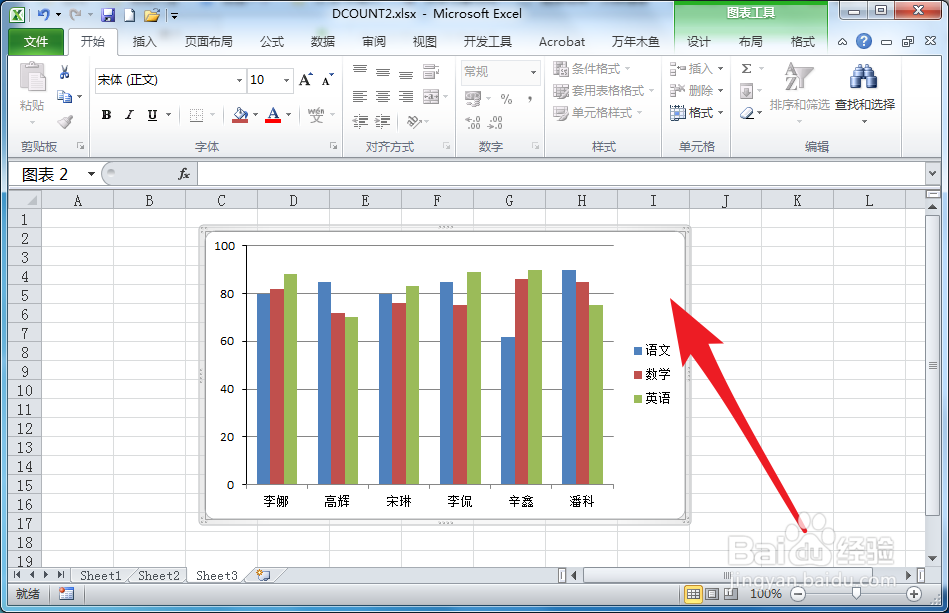The image size is (949, 613).
Task: Click the 删除 cells button
Action: click(697, 90)
